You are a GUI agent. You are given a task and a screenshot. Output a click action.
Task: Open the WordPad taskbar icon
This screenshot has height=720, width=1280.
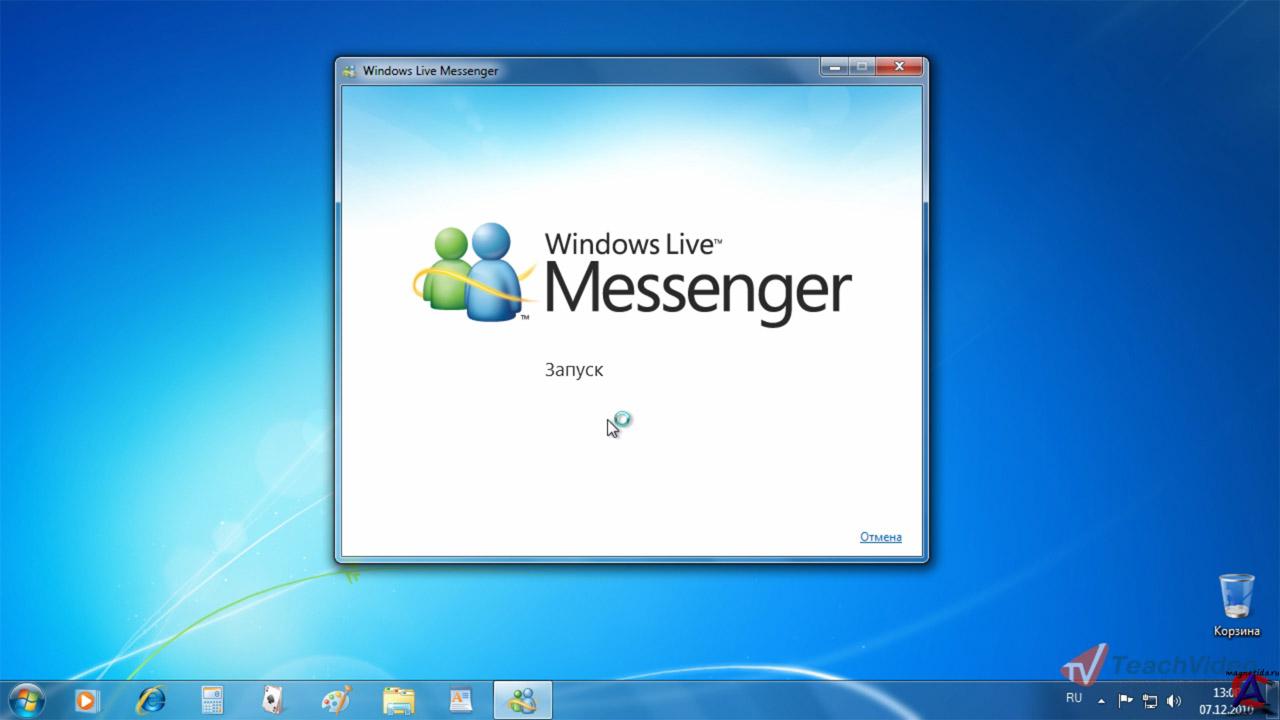(x=460, y=699)
